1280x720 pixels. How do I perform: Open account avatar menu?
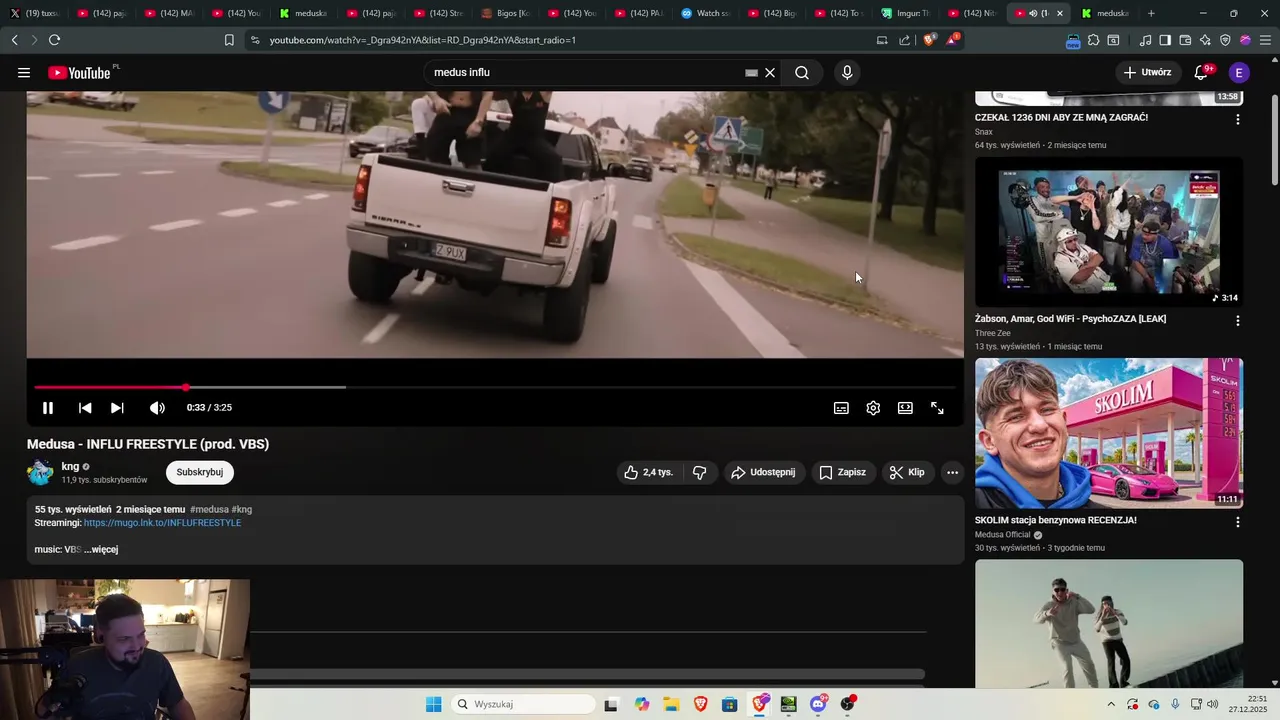click(1239, 73)
